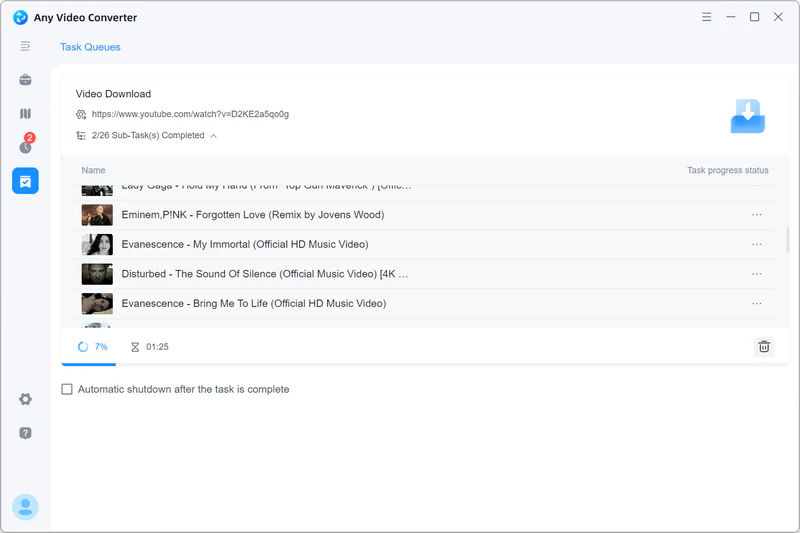This screenshot has height=533, width=800.
Task: Open the help question mark icon
Action: [x=25, y=433]
